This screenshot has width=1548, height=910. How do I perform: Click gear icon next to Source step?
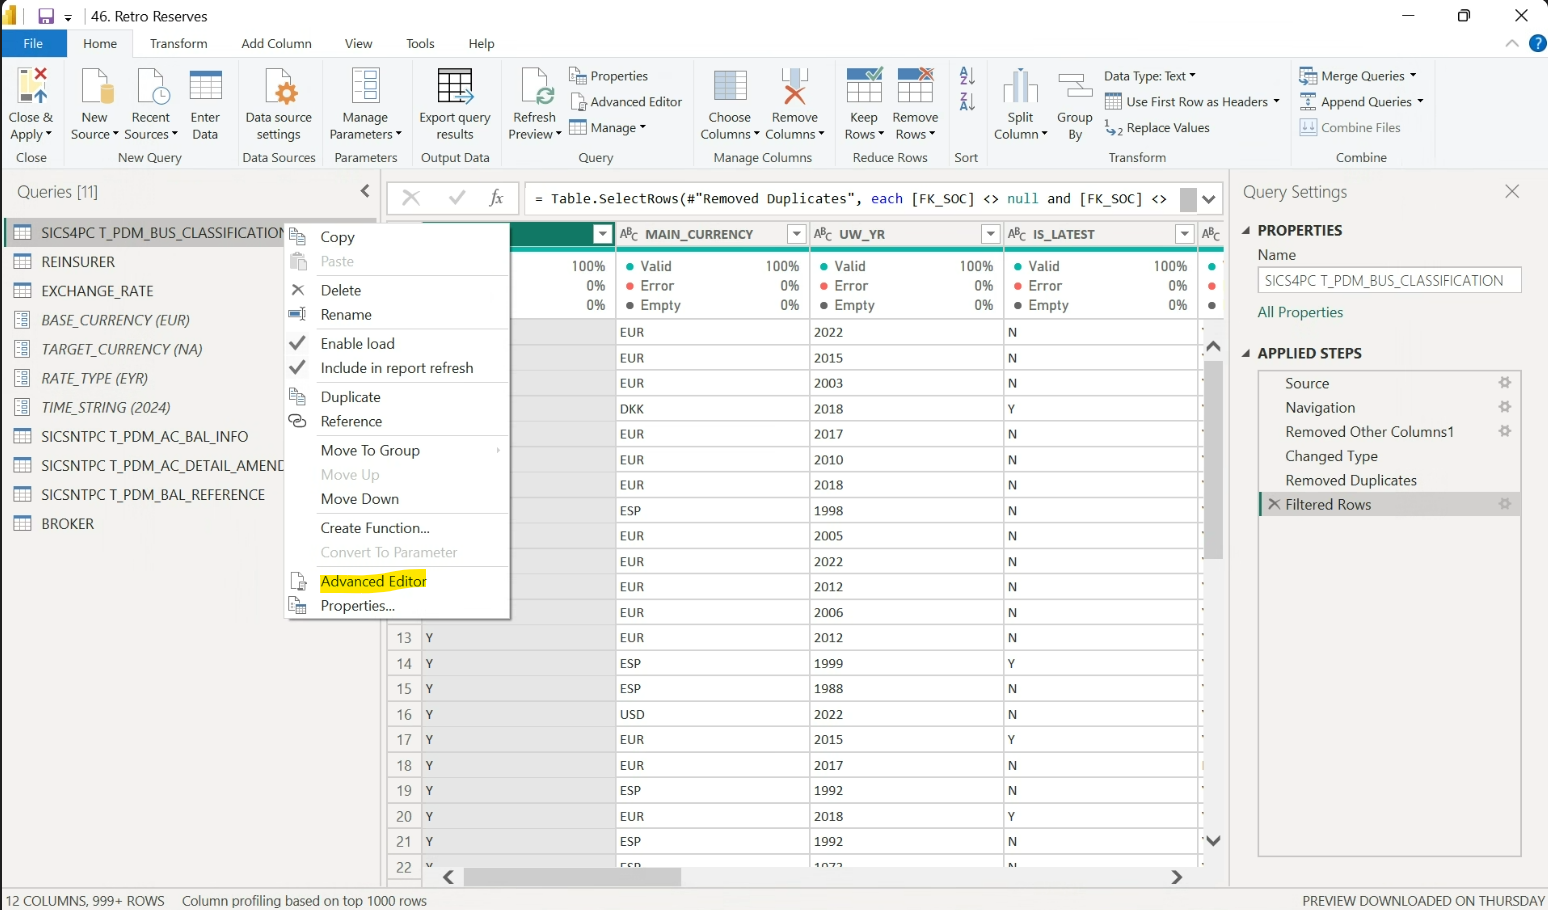[x=1504, y=383]
